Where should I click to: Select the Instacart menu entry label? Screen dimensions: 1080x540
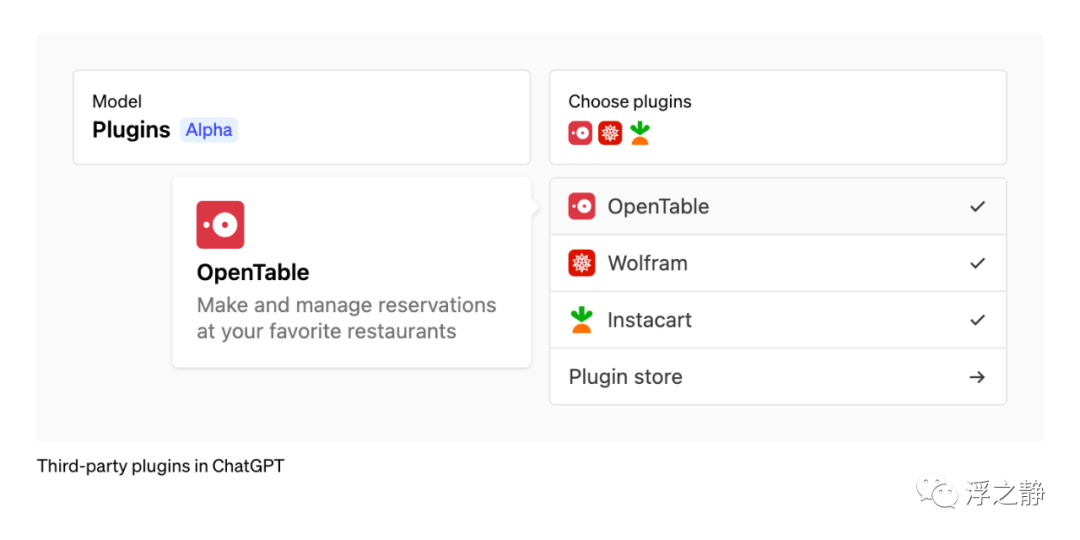click(649, 320)
